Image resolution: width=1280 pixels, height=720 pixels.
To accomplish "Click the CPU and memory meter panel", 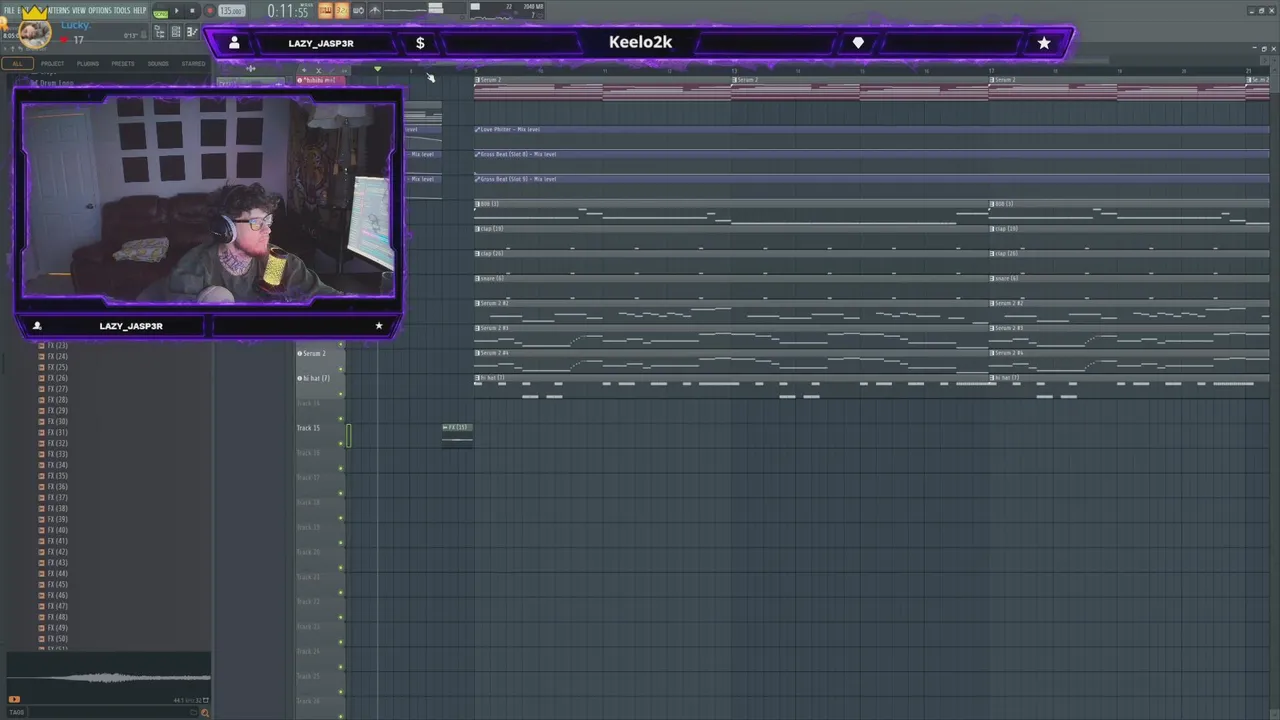I will click(x=506, y=10).
